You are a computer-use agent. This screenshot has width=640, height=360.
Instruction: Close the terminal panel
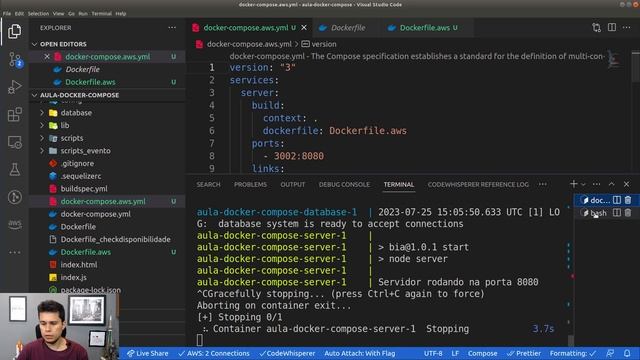click(x=627, y=184)
